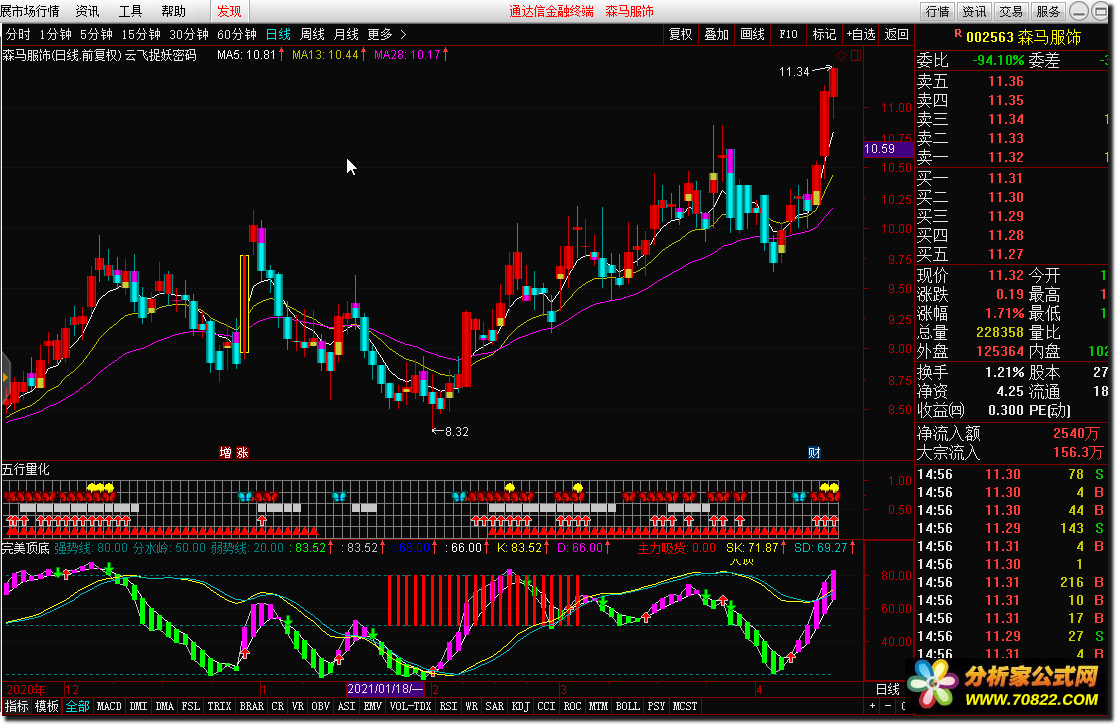Select the PSY indicator tab
The height and width of the screenshot is (725, 1118).
657,706
